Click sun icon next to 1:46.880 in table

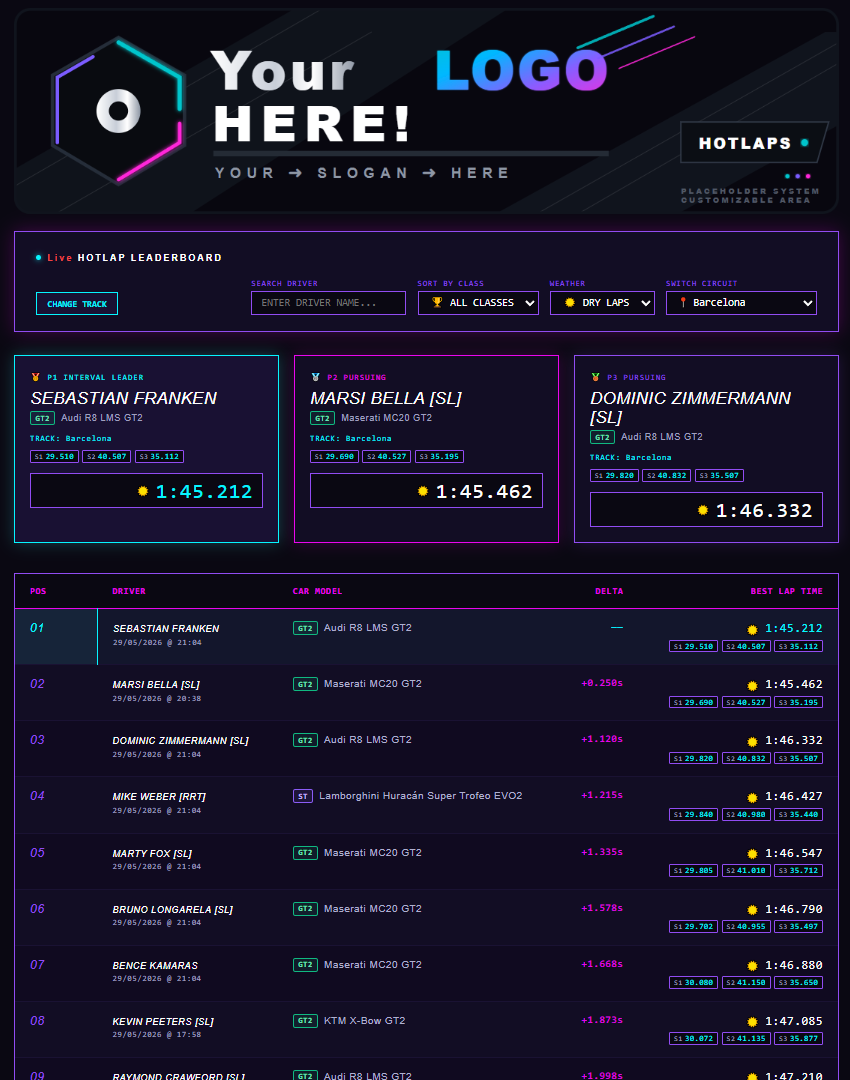[x=752, y=966]
